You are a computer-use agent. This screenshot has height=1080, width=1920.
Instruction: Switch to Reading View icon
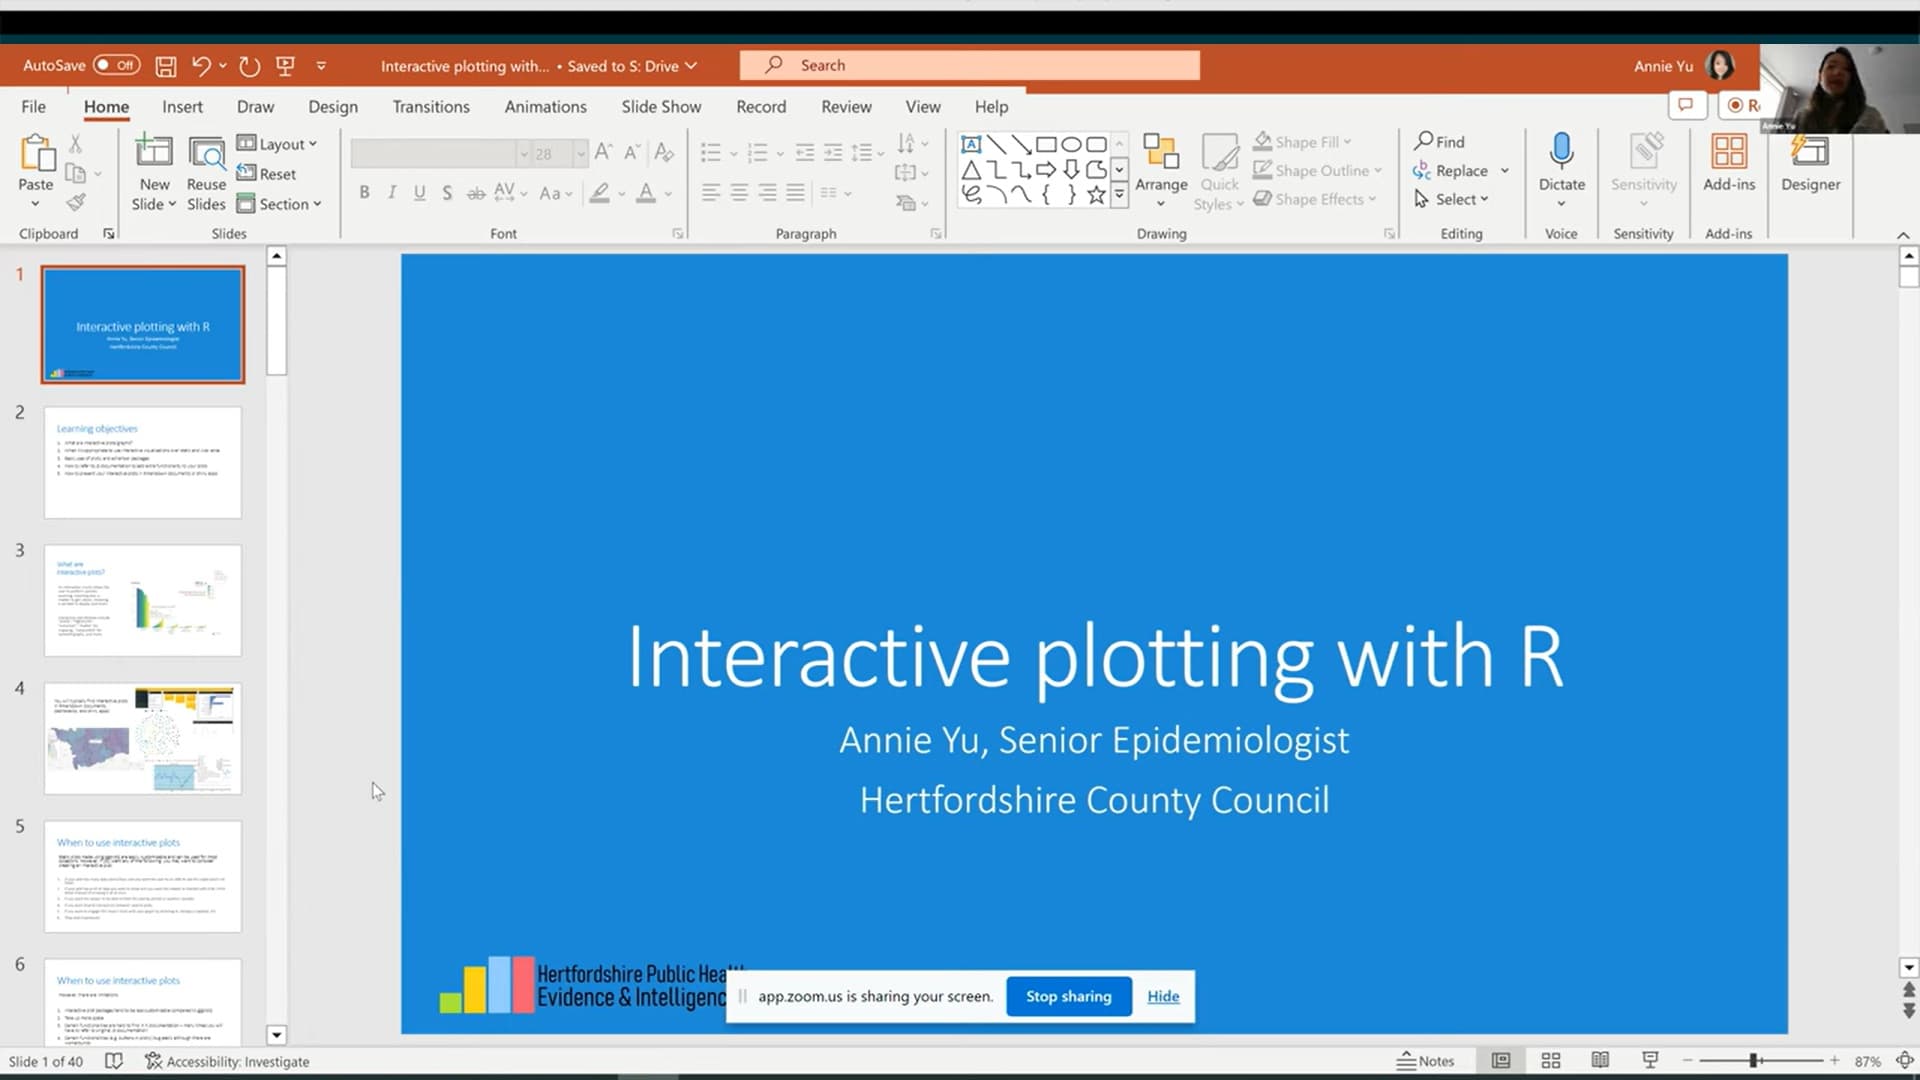pos(1600,1061)
